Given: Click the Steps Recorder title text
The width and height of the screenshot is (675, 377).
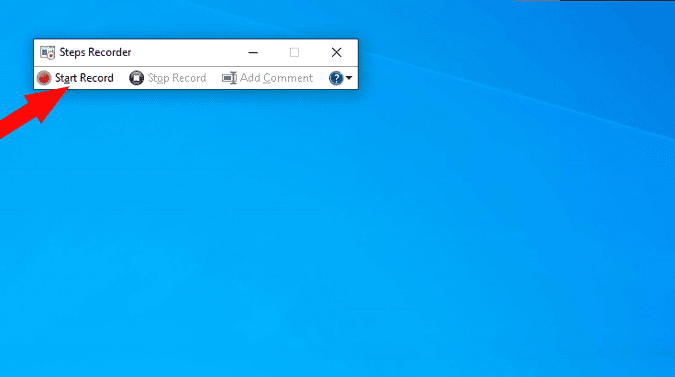Looking at the screenshot, I should (x=95, y=53).
